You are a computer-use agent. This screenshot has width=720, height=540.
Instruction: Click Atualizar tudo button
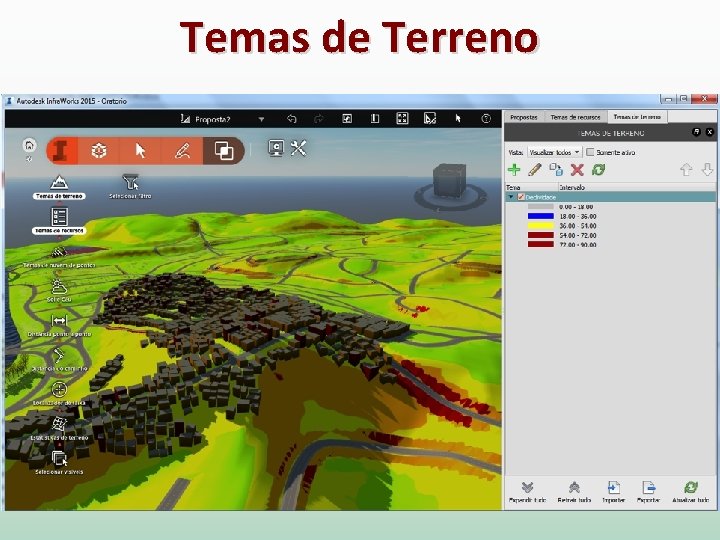[691, 492]
